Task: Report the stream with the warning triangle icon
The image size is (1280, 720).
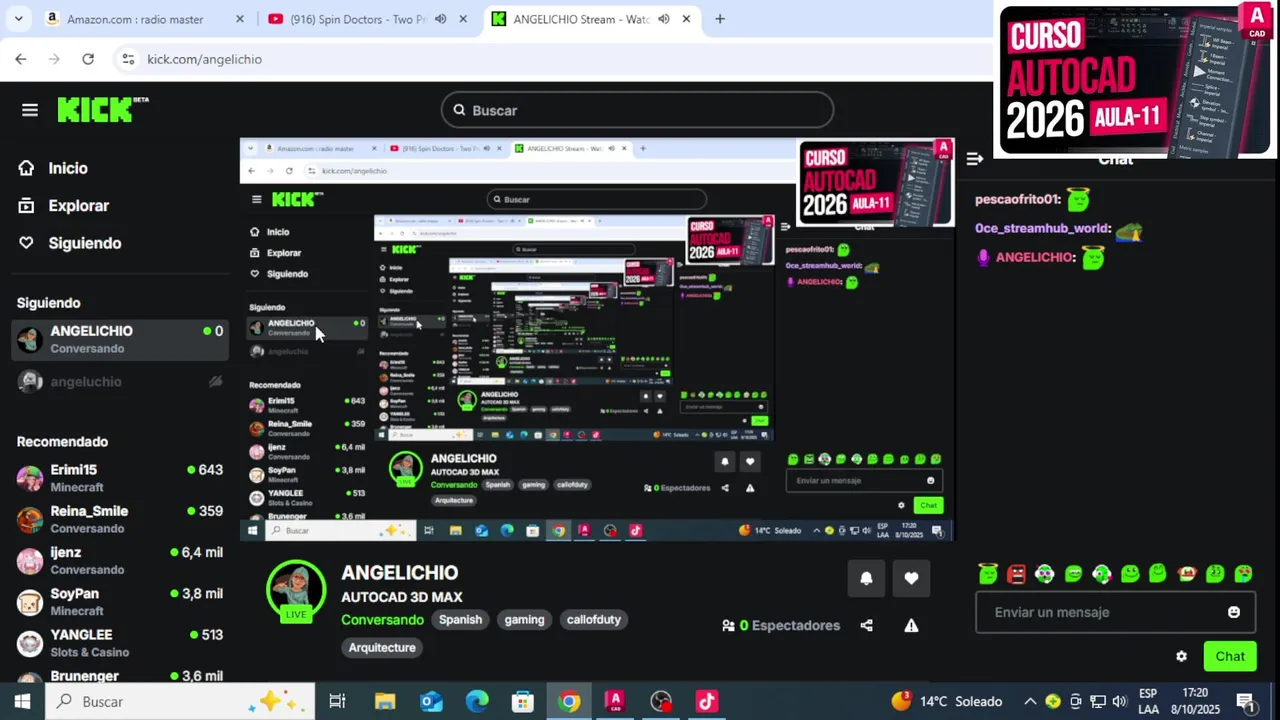Action: coord(911,625)
